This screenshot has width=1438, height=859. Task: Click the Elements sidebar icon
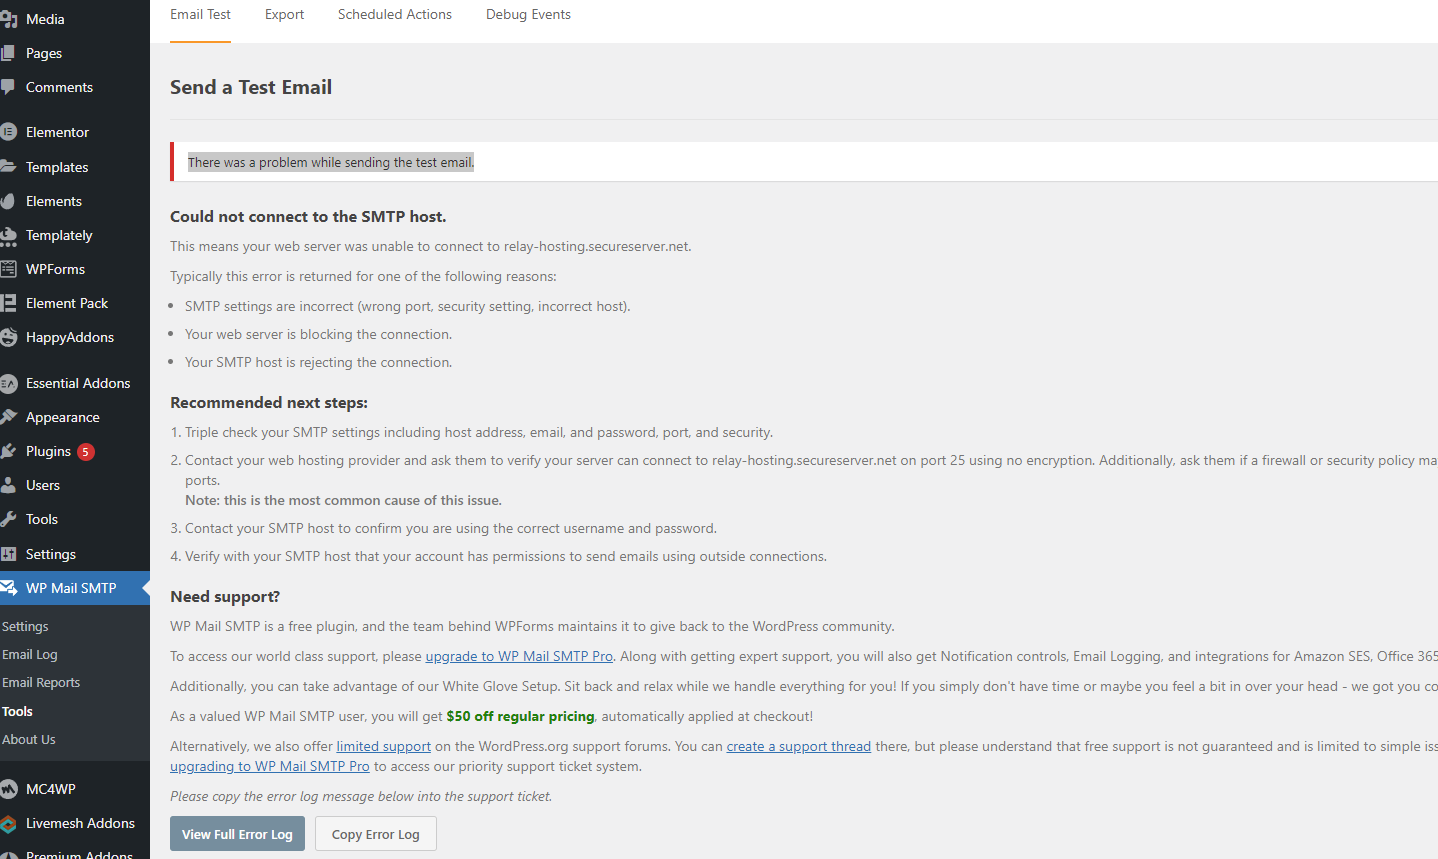[8, 201]
